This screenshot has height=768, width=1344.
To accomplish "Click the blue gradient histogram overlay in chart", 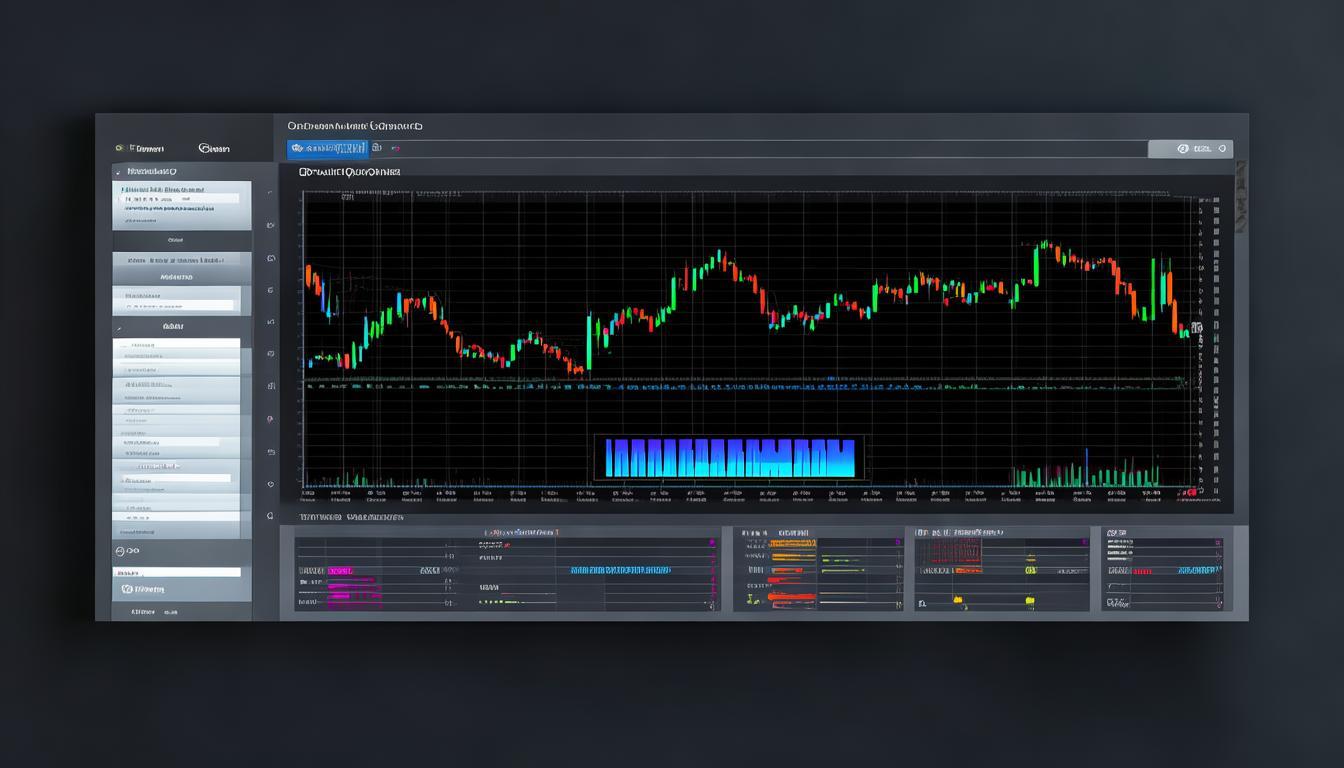I will [730, 458].
